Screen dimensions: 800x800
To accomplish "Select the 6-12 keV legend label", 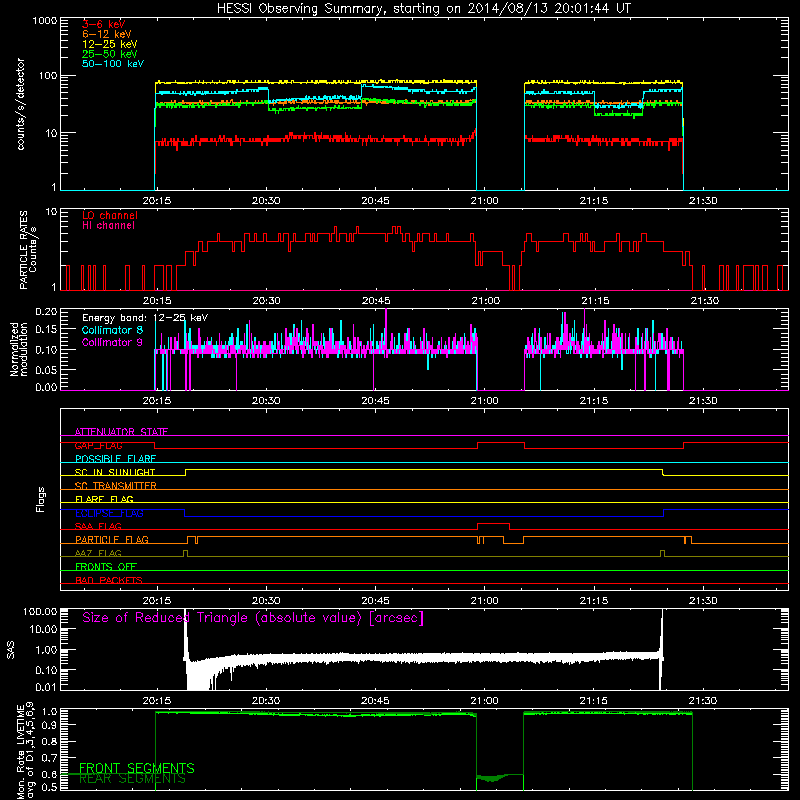I will tap(106, 34).
